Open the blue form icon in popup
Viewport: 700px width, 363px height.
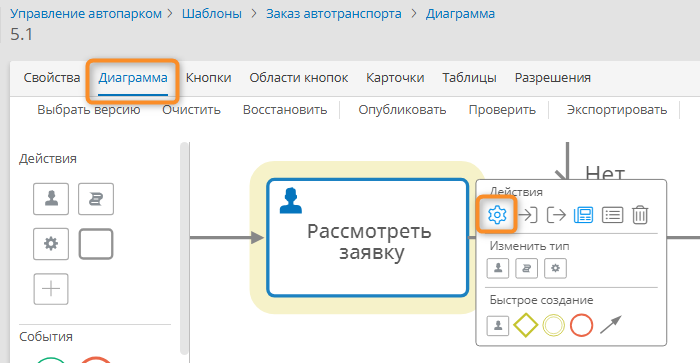[x=583, y=215]
